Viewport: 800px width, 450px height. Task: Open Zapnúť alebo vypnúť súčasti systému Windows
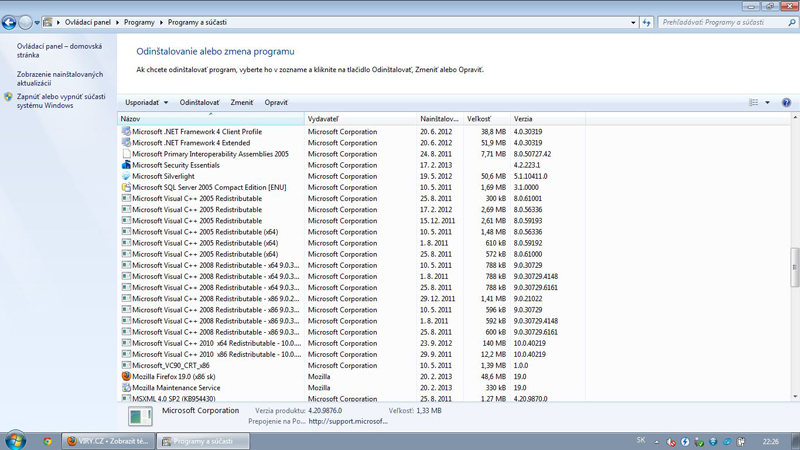tap(61, 101)
